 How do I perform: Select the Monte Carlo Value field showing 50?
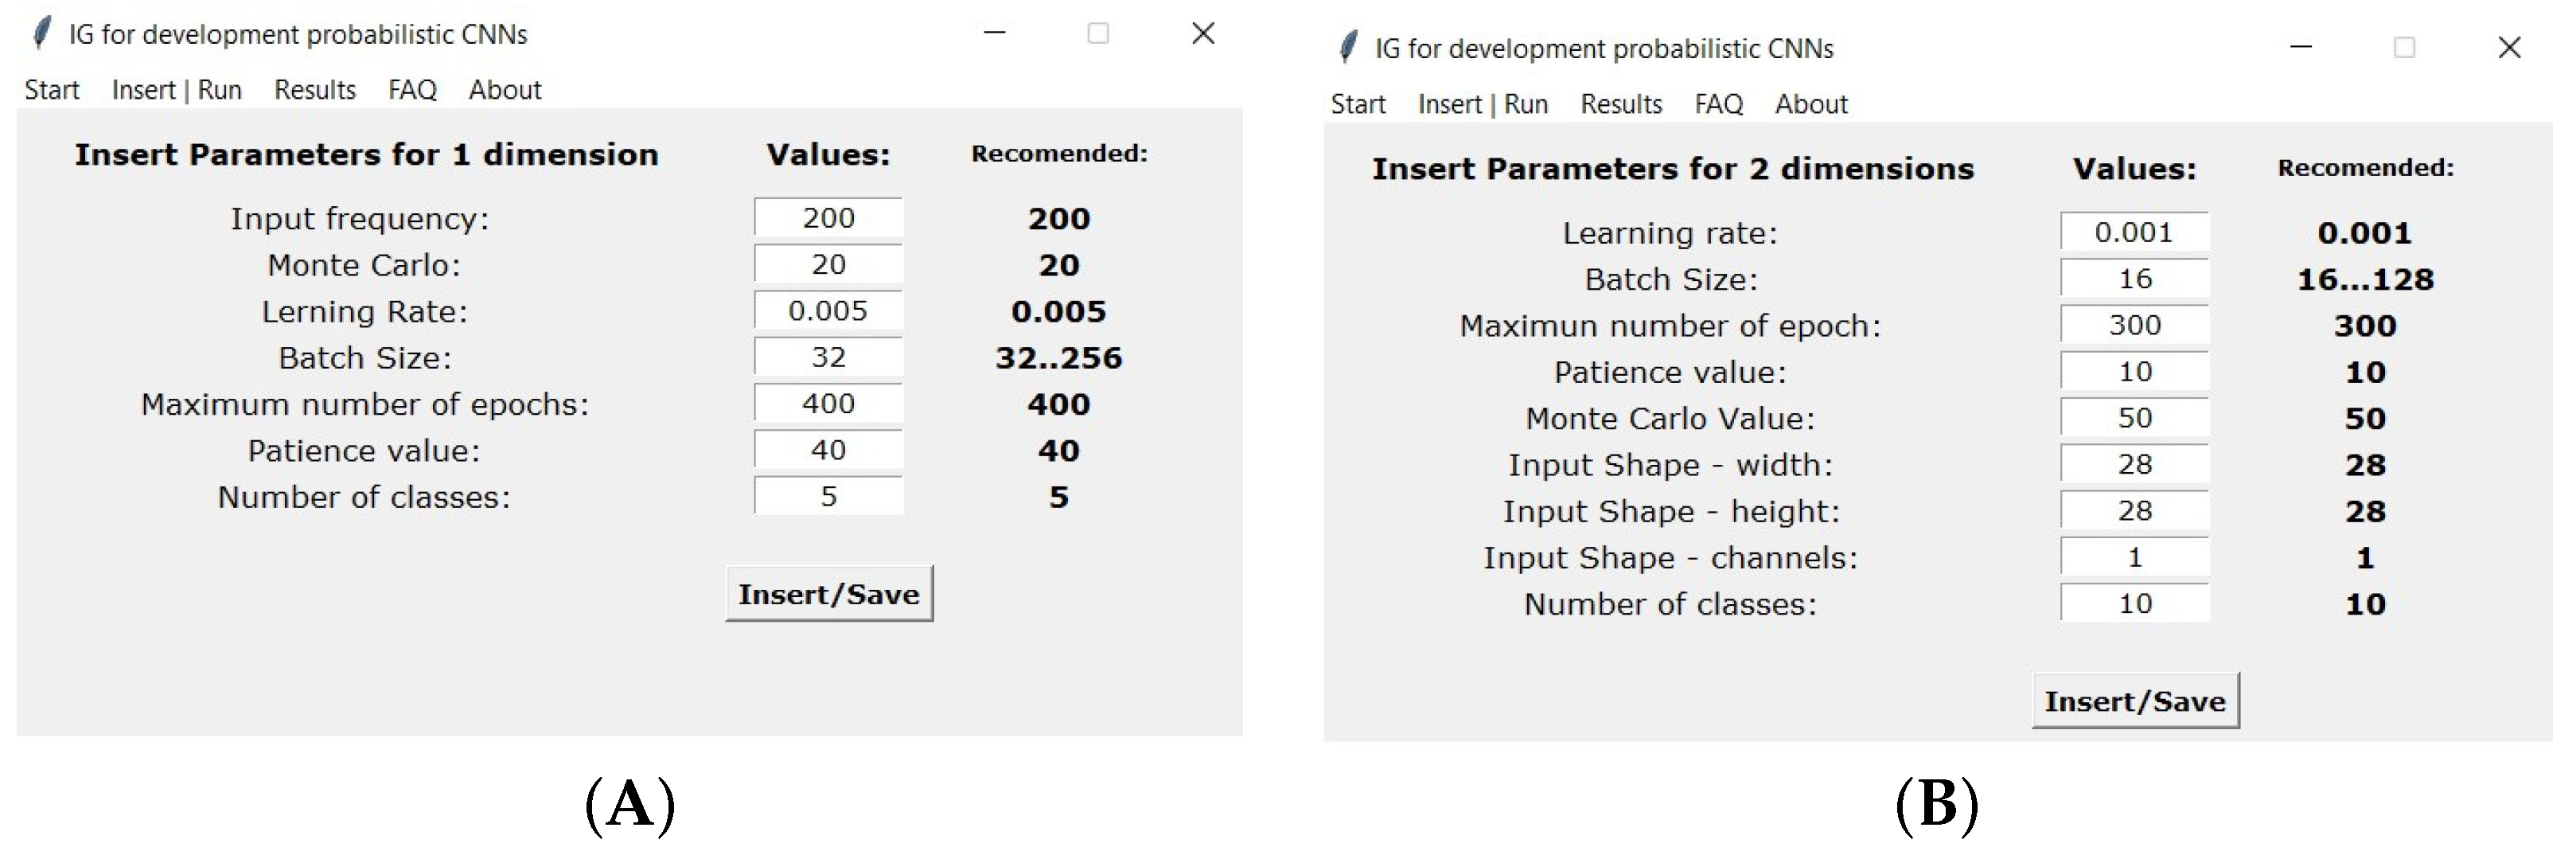point(2134,418)
